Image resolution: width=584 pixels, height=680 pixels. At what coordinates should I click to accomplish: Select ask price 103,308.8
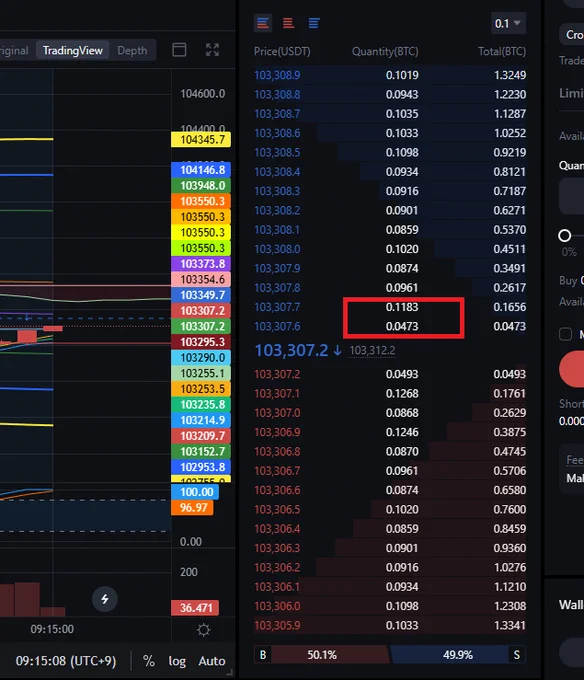click(277, 95)
